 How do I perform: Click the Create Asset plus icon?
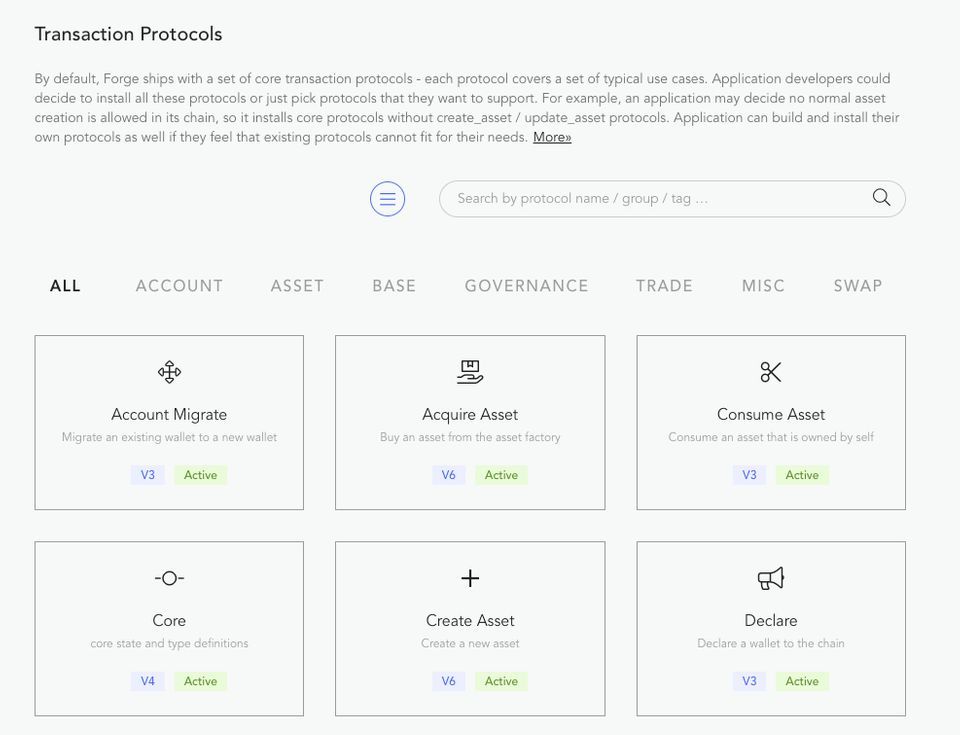point(470,578)
